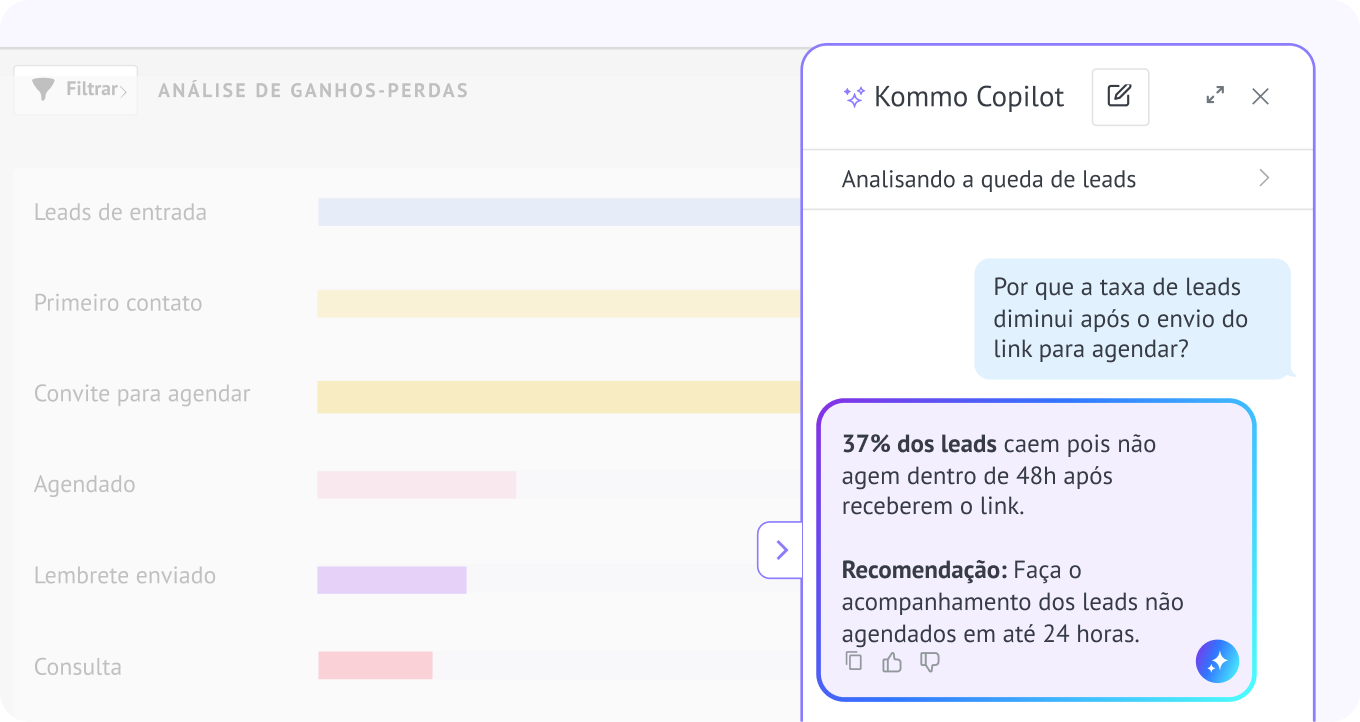
Task: Click the user question message bubble
Action: (1133, 319)
